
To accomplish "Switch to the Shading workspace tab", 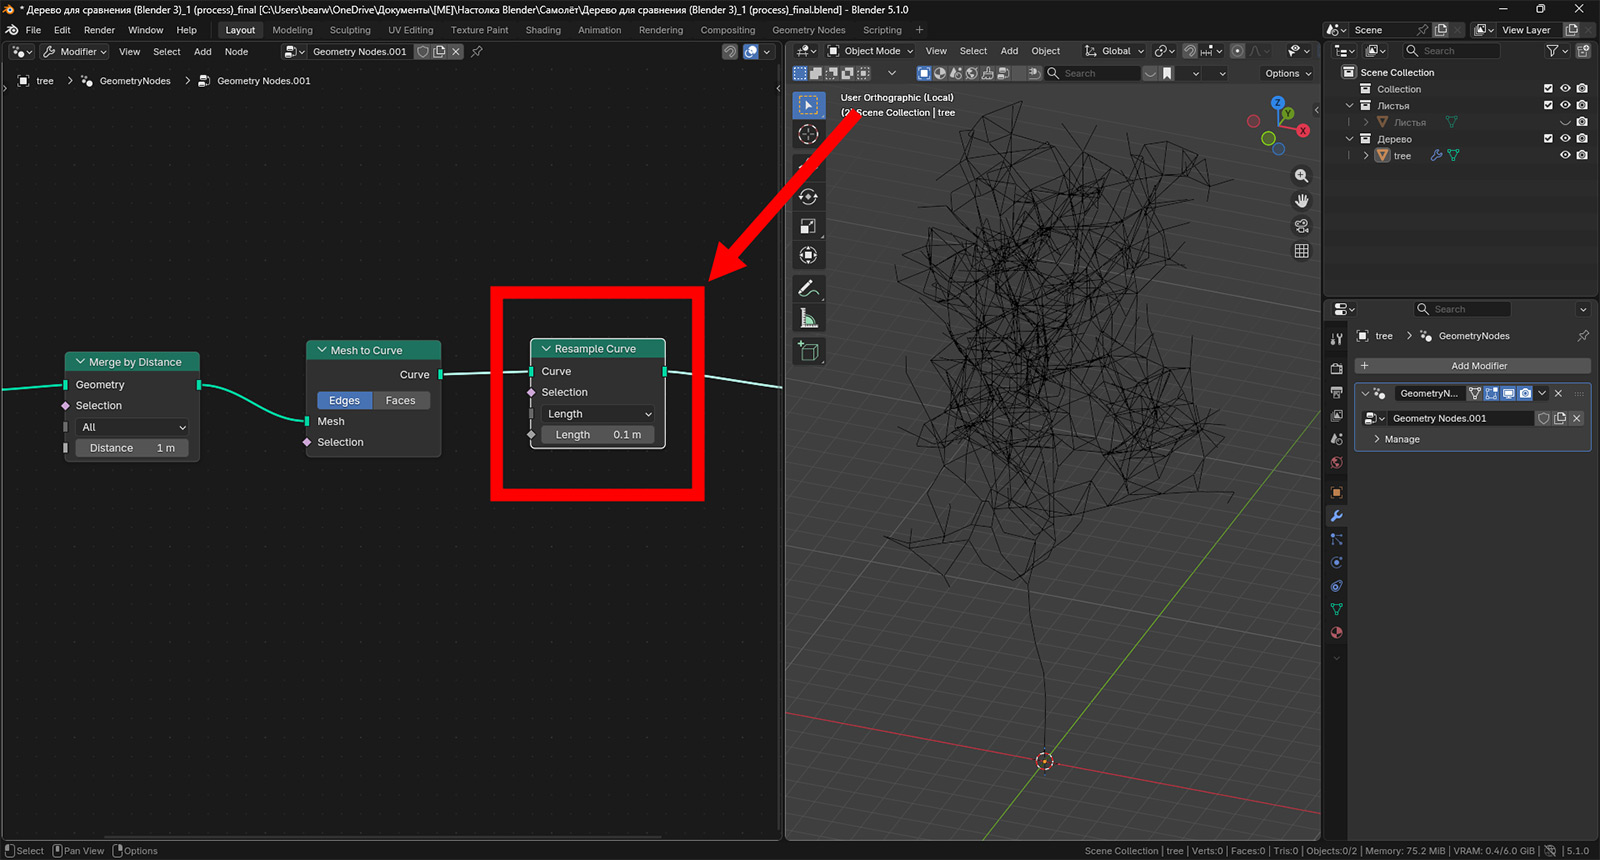I will [x=543, y=30].
